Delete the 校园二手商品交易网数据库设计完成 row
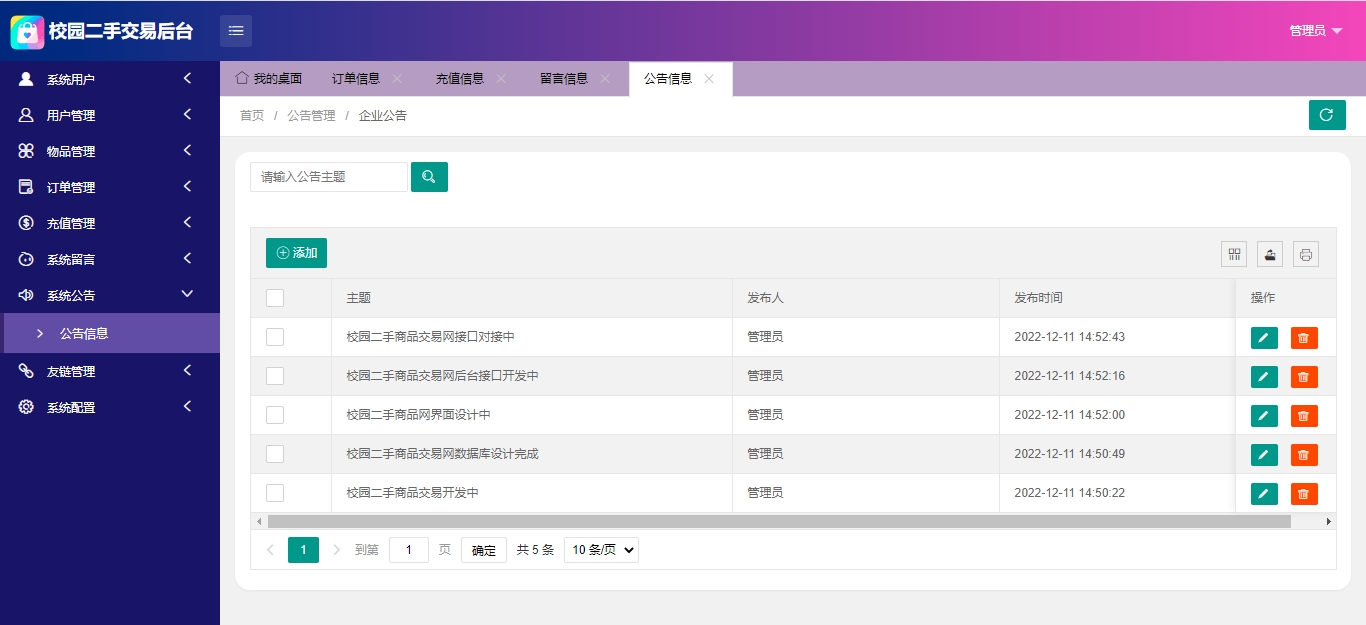 point(1304,455)
